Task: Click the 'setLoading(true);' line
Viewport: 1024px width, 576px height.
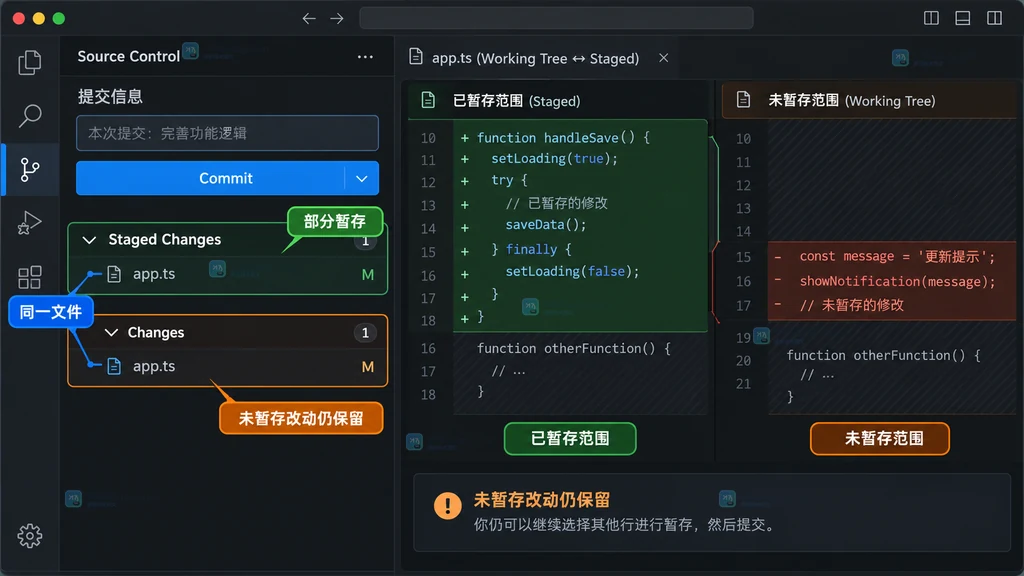Action: 554,159
